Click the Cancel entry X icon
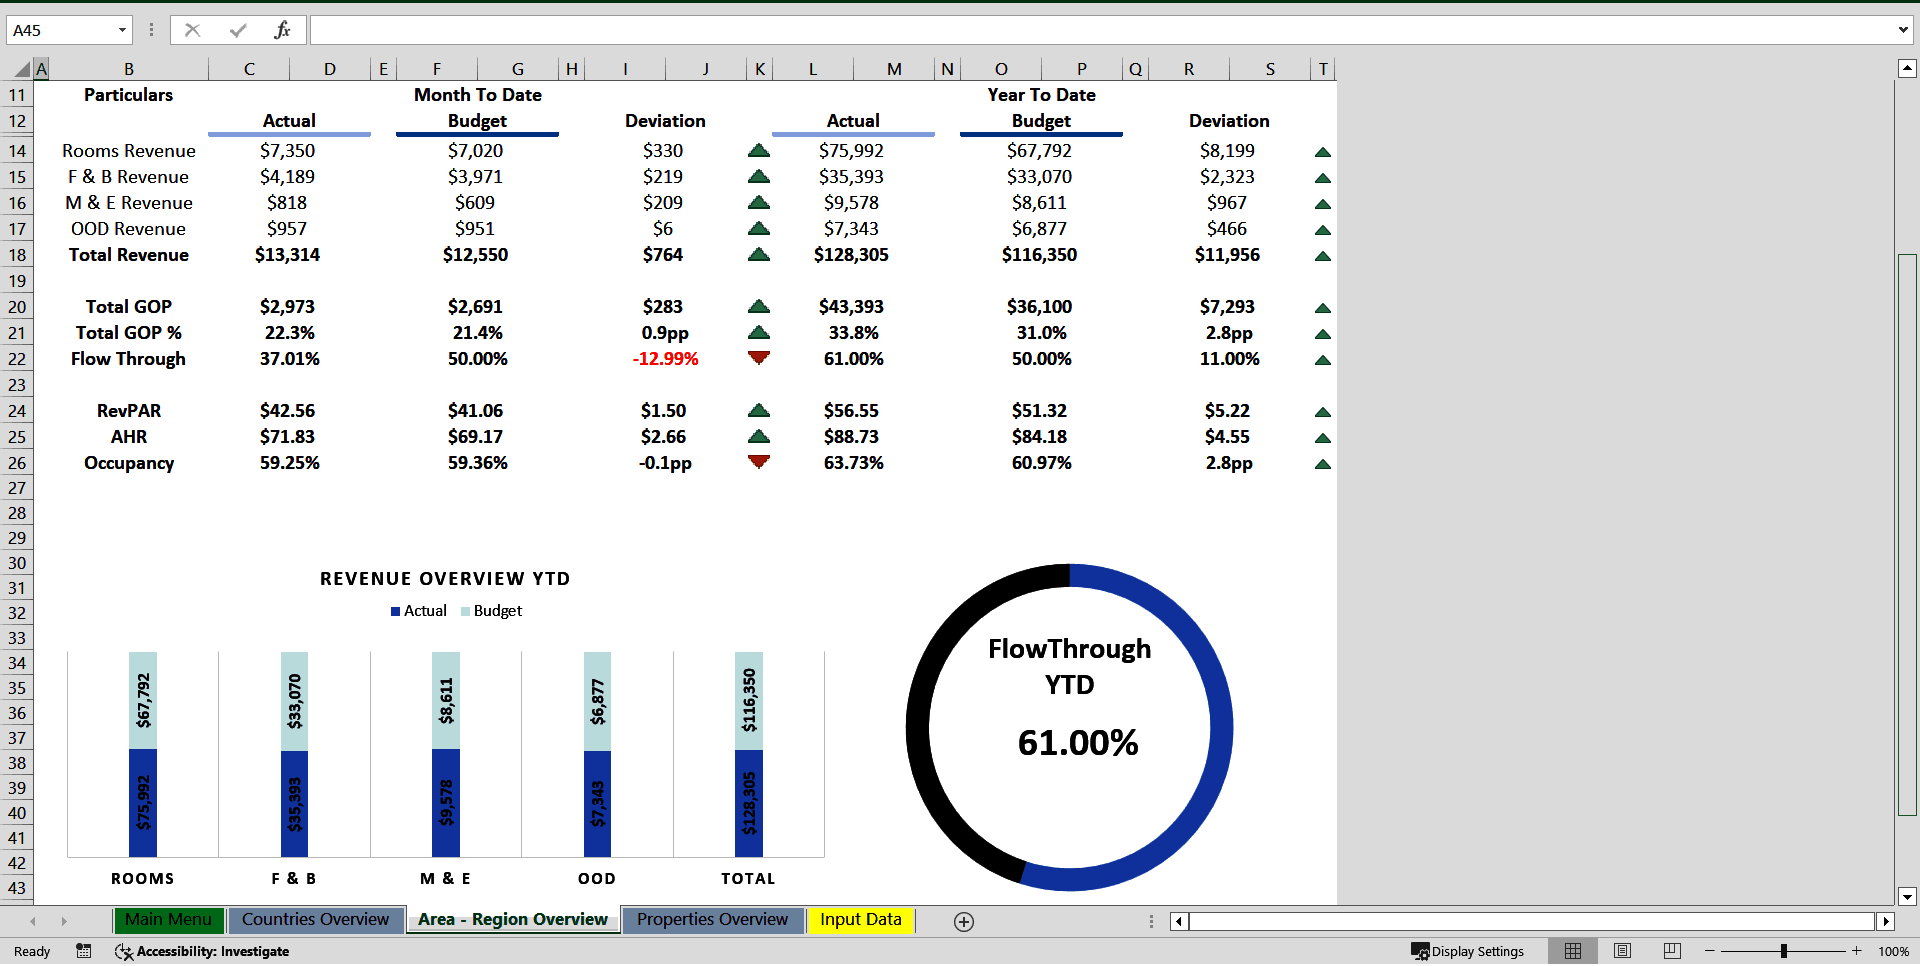The height and width of the screenshot is (966, 1920). tap(193, 30)
